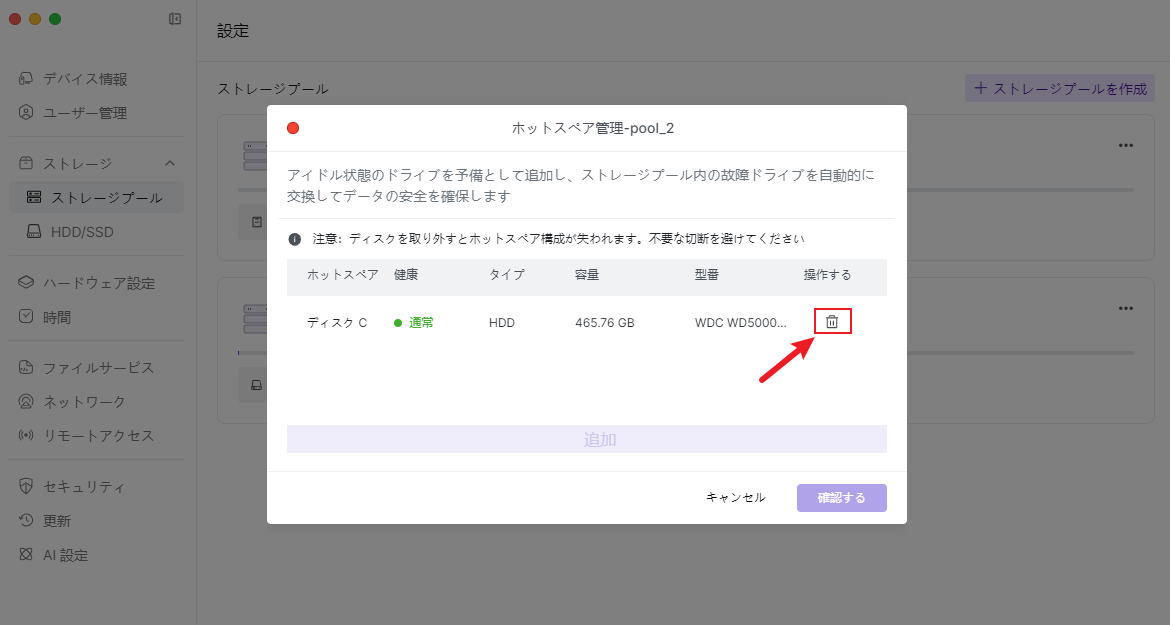
Task: Open ネットワーク settings
Action: pyautogui.click(x=84, y=402)
